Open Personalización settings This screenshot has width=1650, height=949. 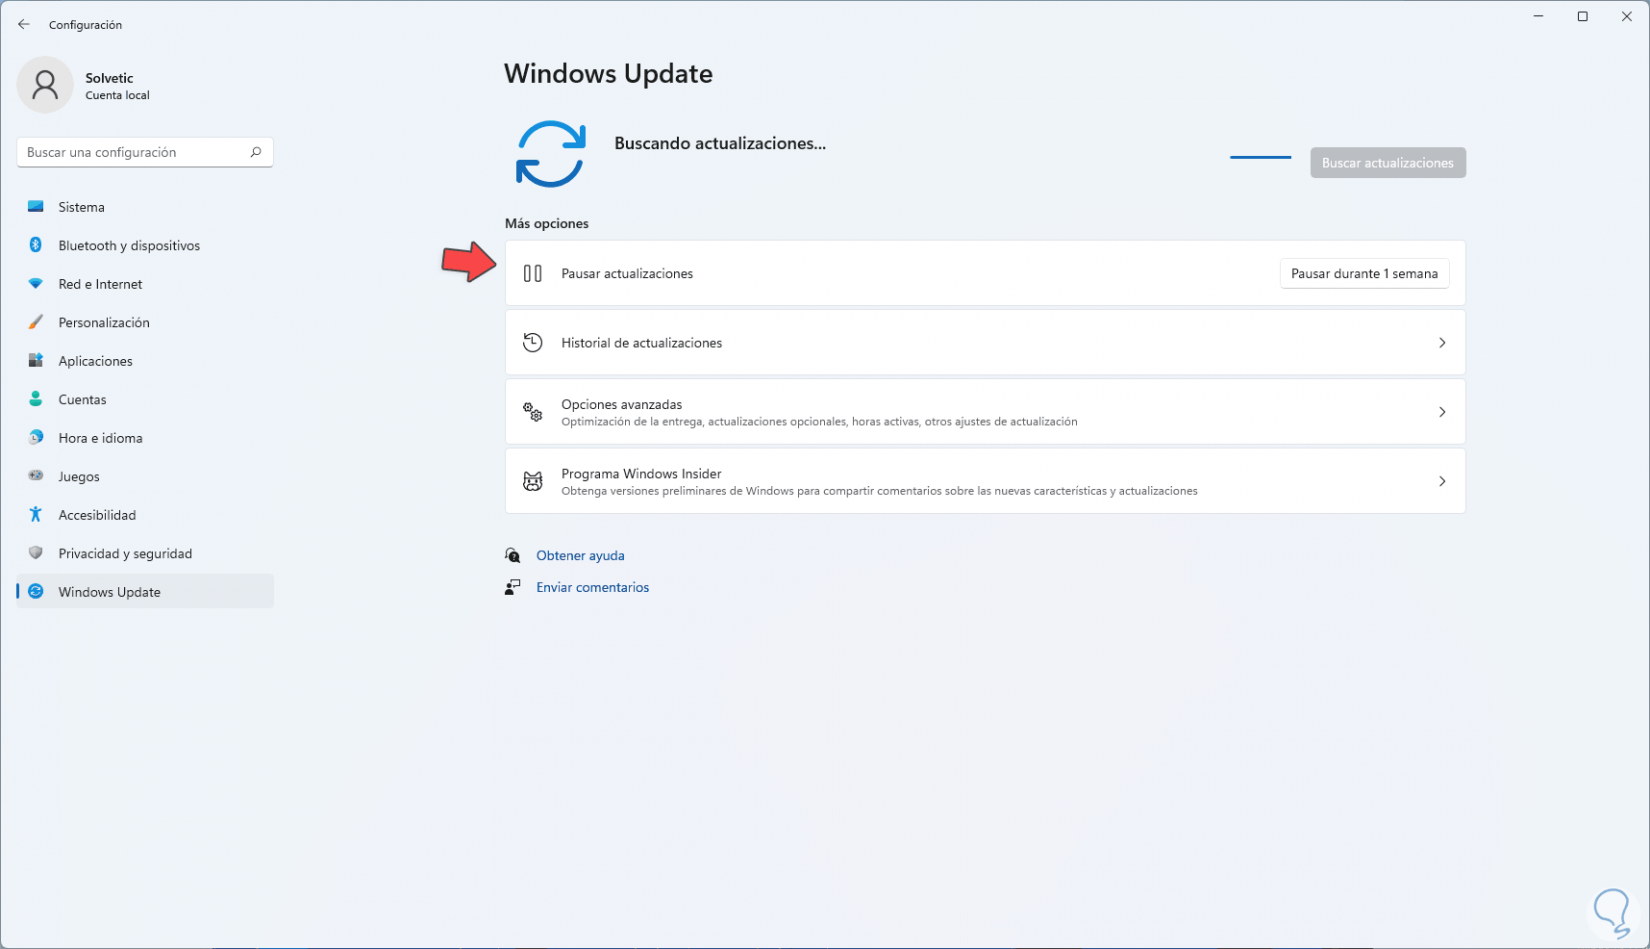145,322
